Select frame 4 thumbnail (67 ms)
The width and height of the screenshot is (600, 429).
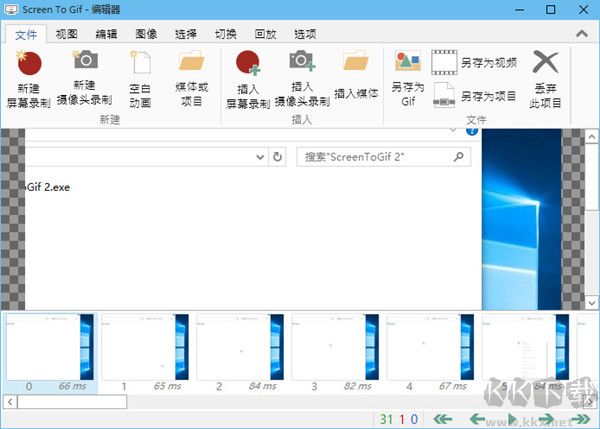tap(428, 347)
